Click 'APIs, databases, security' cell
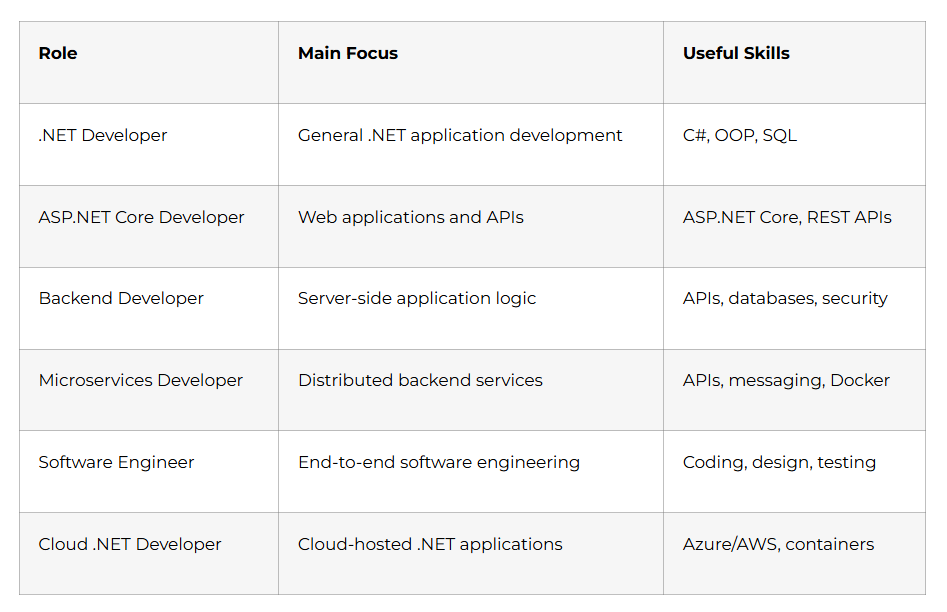Image resolution: width=947 pixels, height=612 pixels. pos(794,308)
